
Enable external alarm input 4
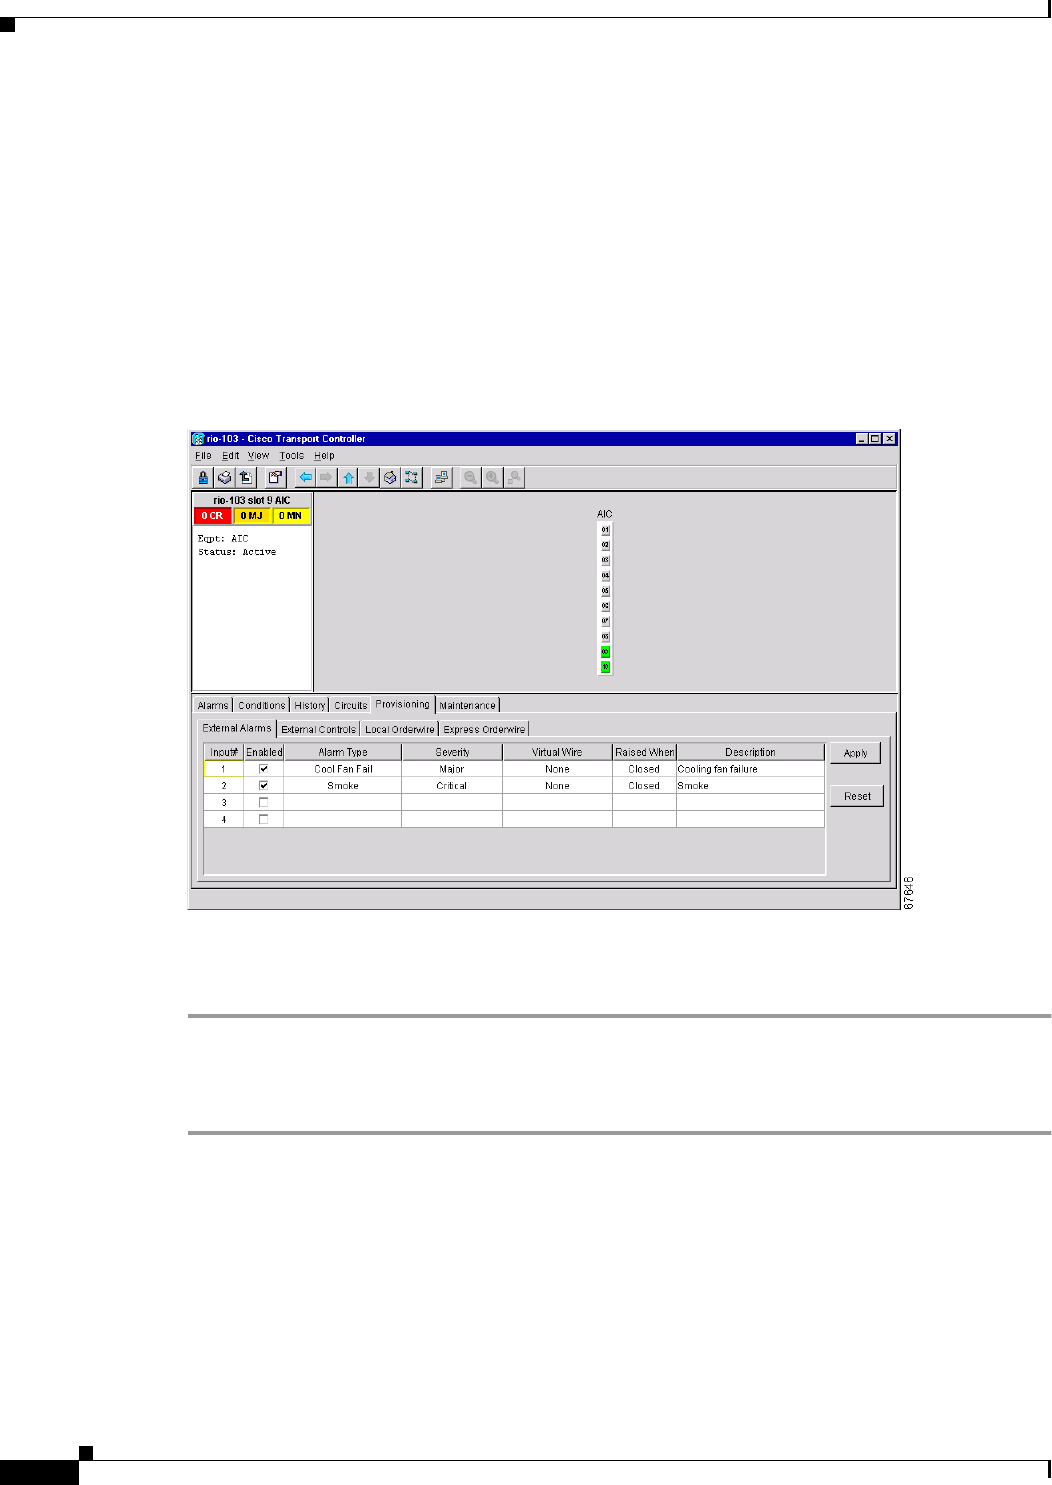(x=264, y=819)
